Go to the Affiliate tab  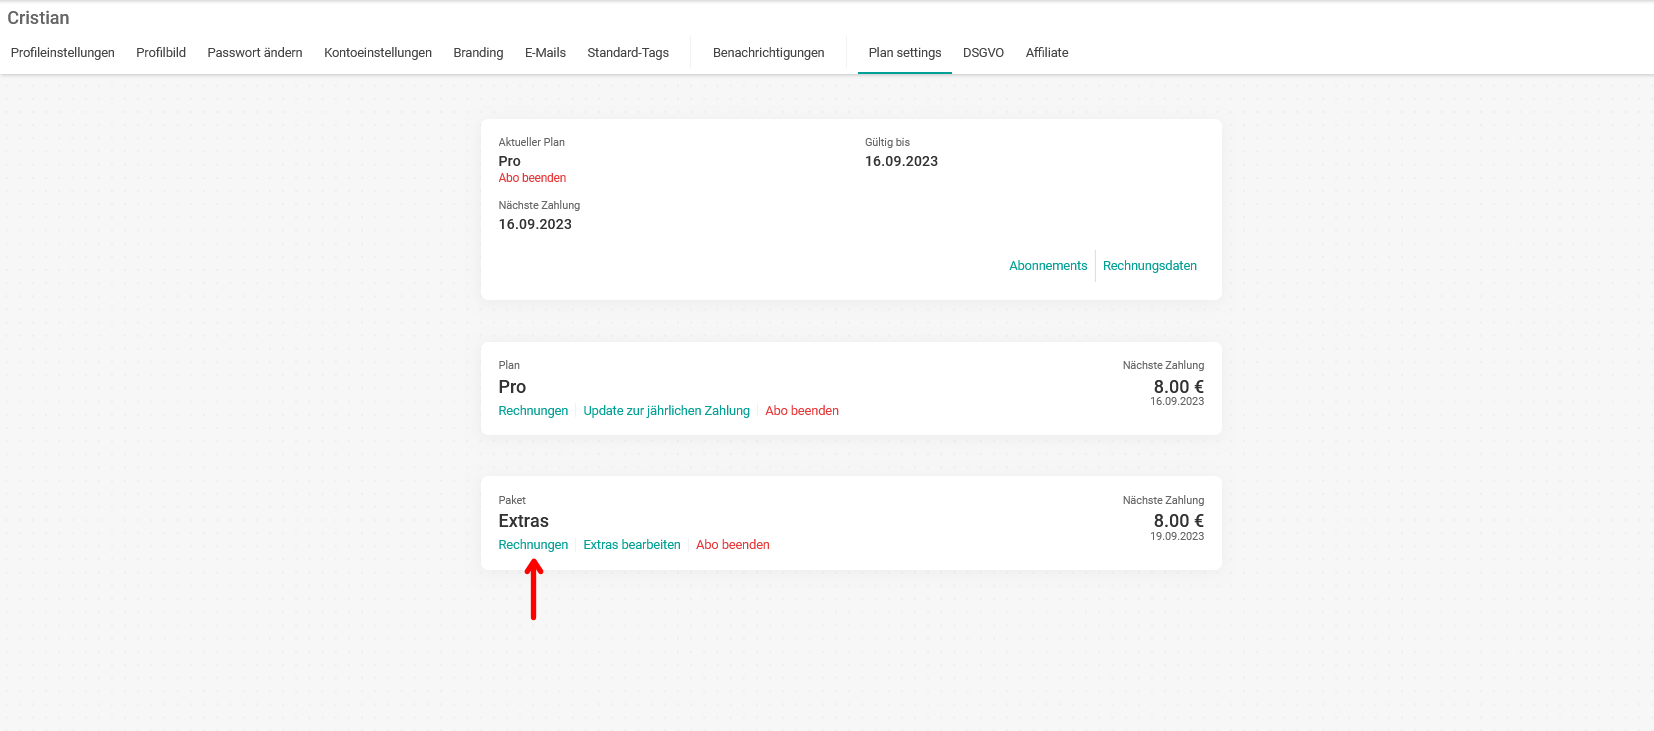tap(1047, 53)
